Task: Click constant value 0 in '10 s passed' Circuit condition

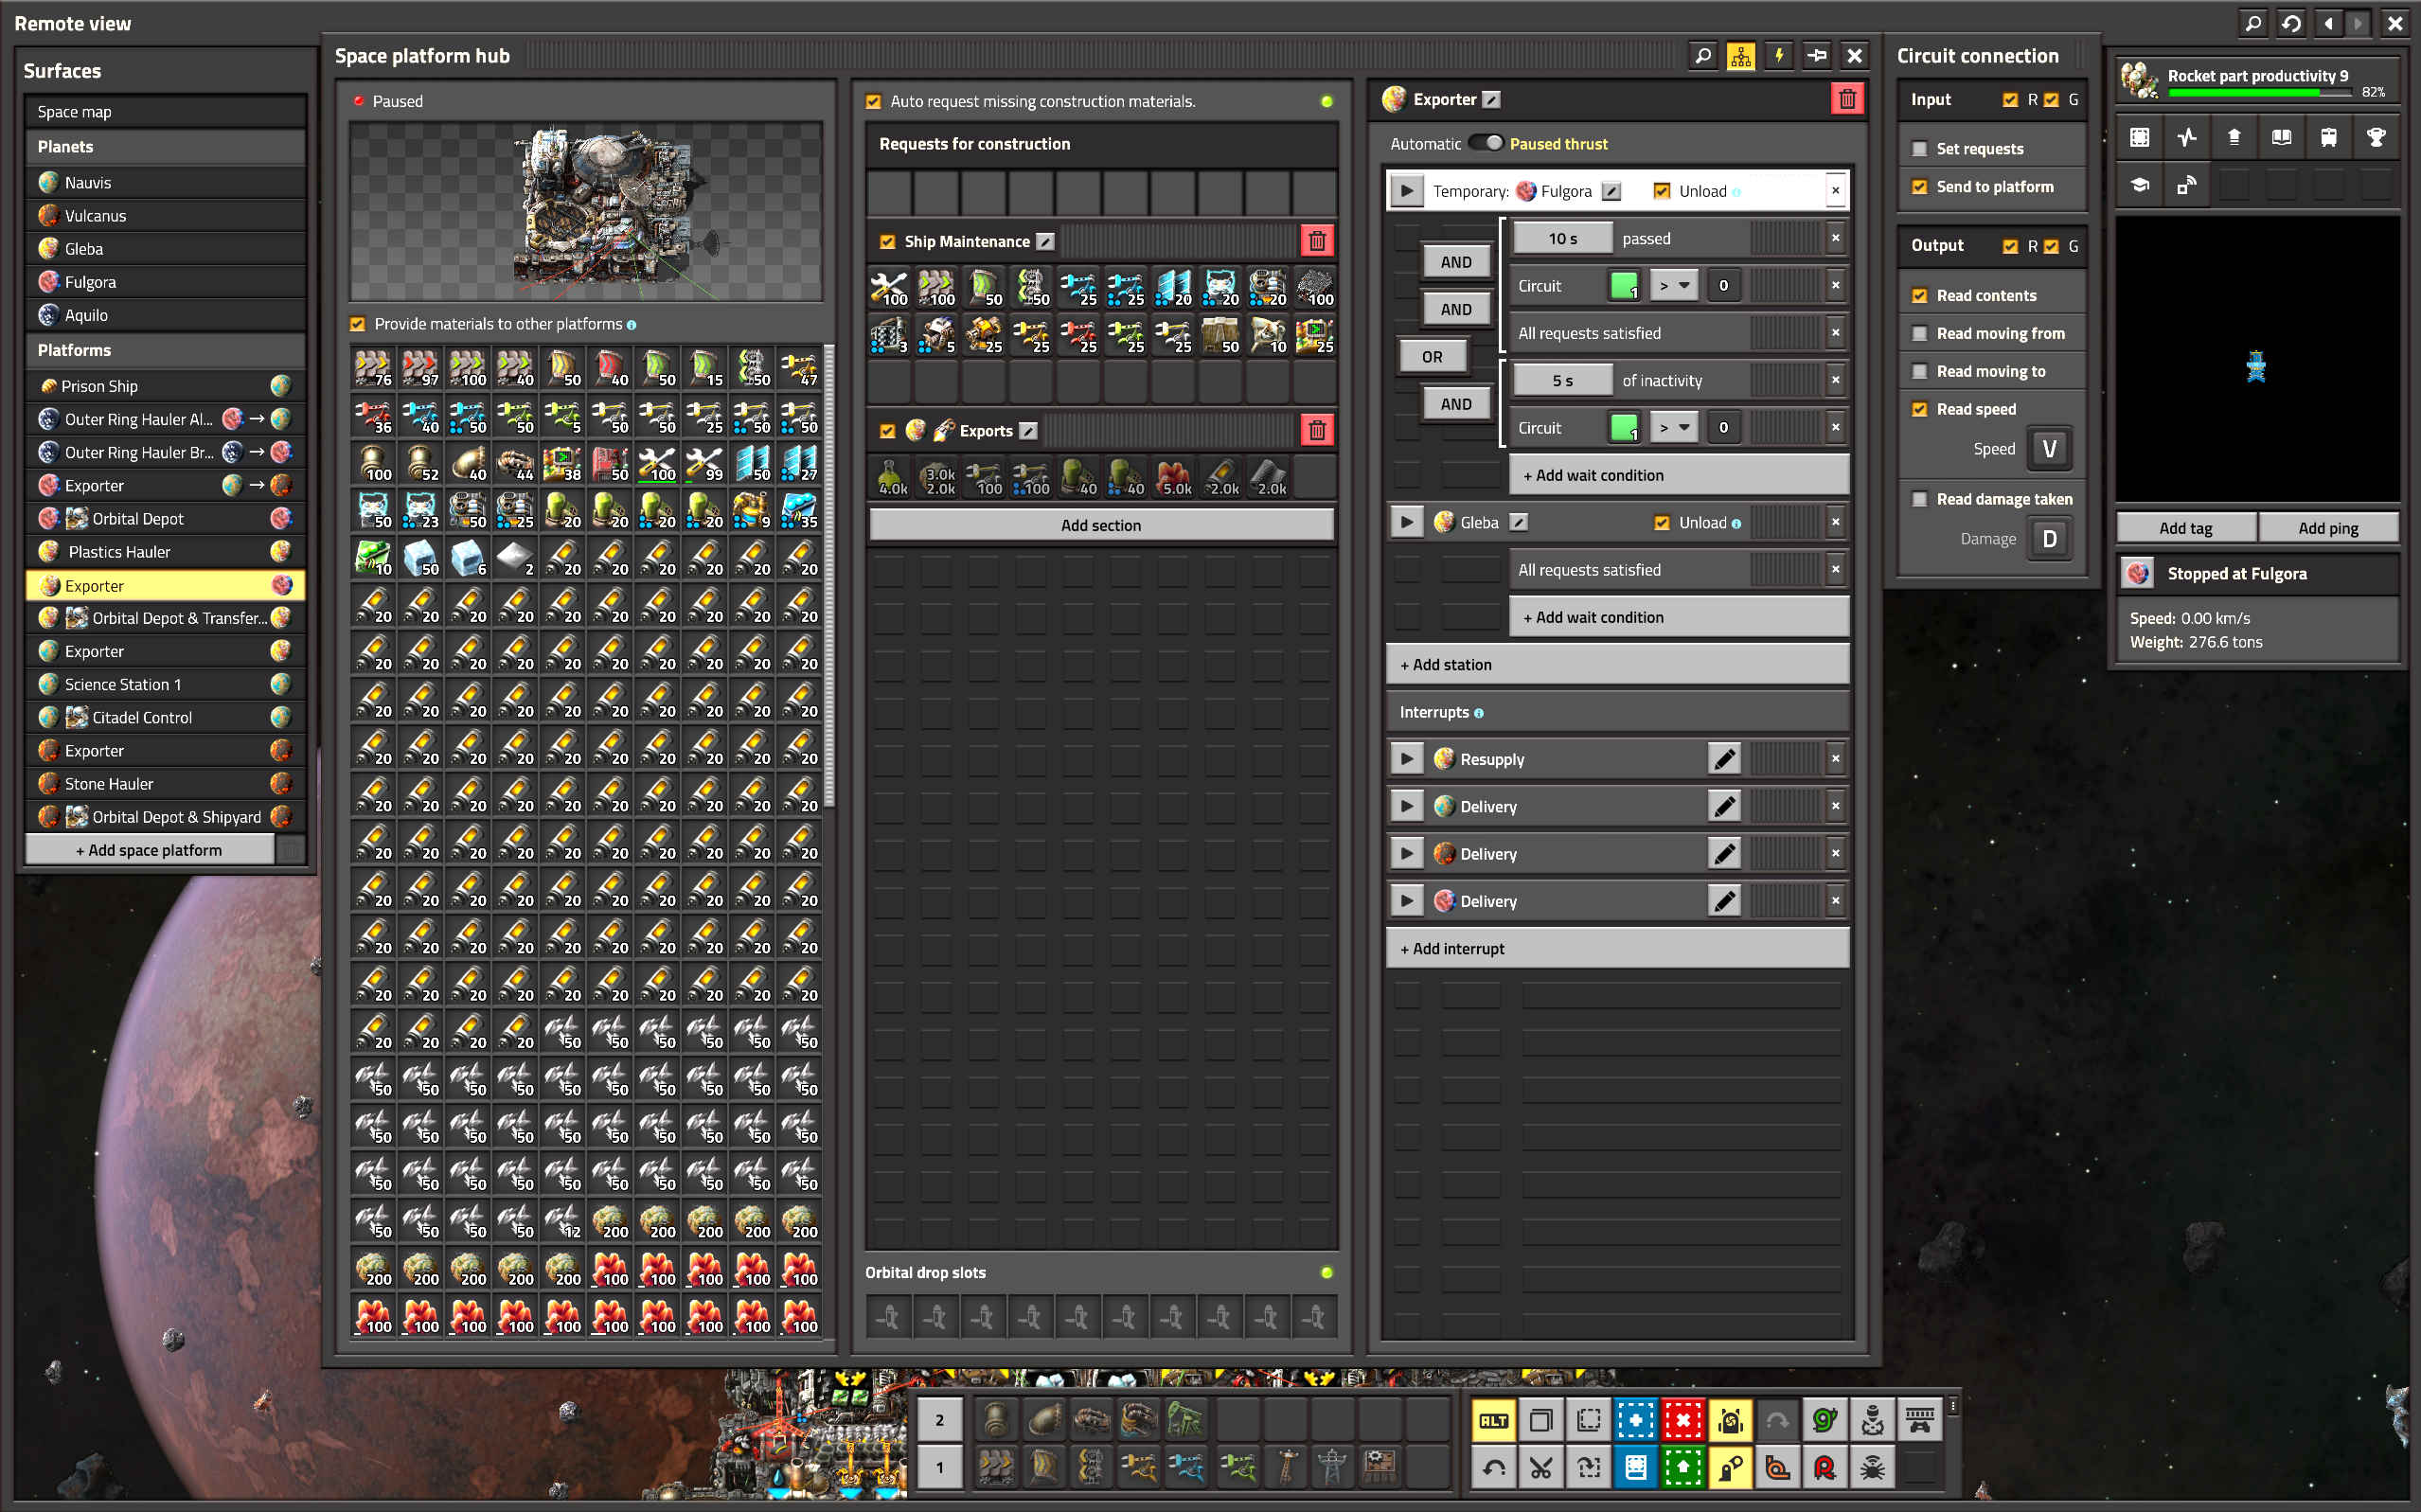Action: (x=1723, y=285)
